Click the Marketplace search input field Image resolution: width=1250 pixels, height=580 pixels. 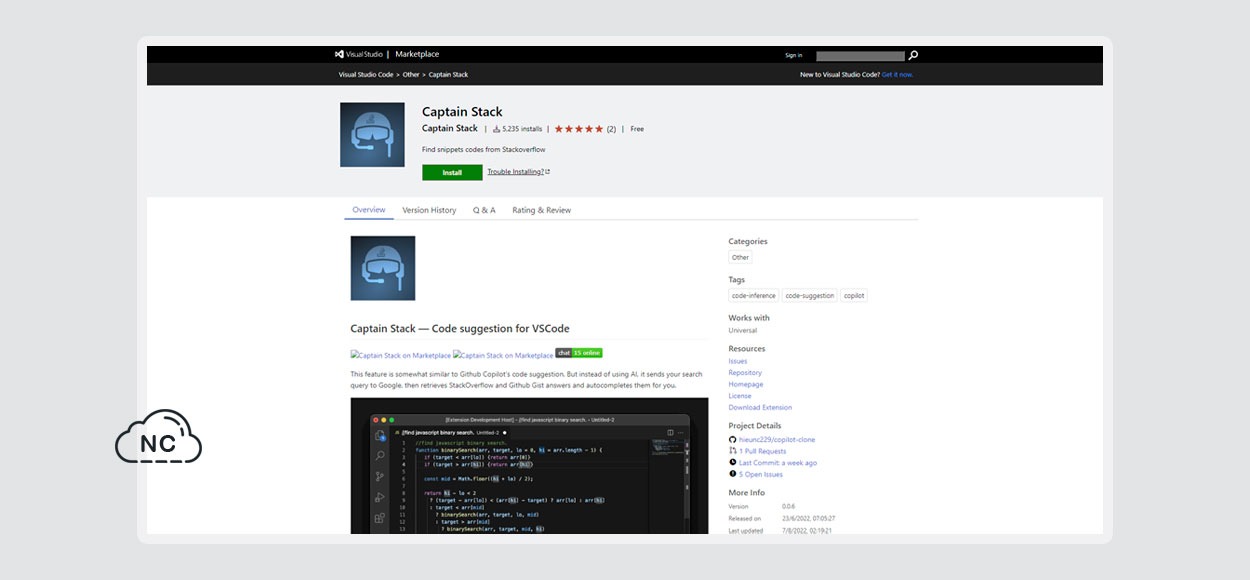coord(860,56)
